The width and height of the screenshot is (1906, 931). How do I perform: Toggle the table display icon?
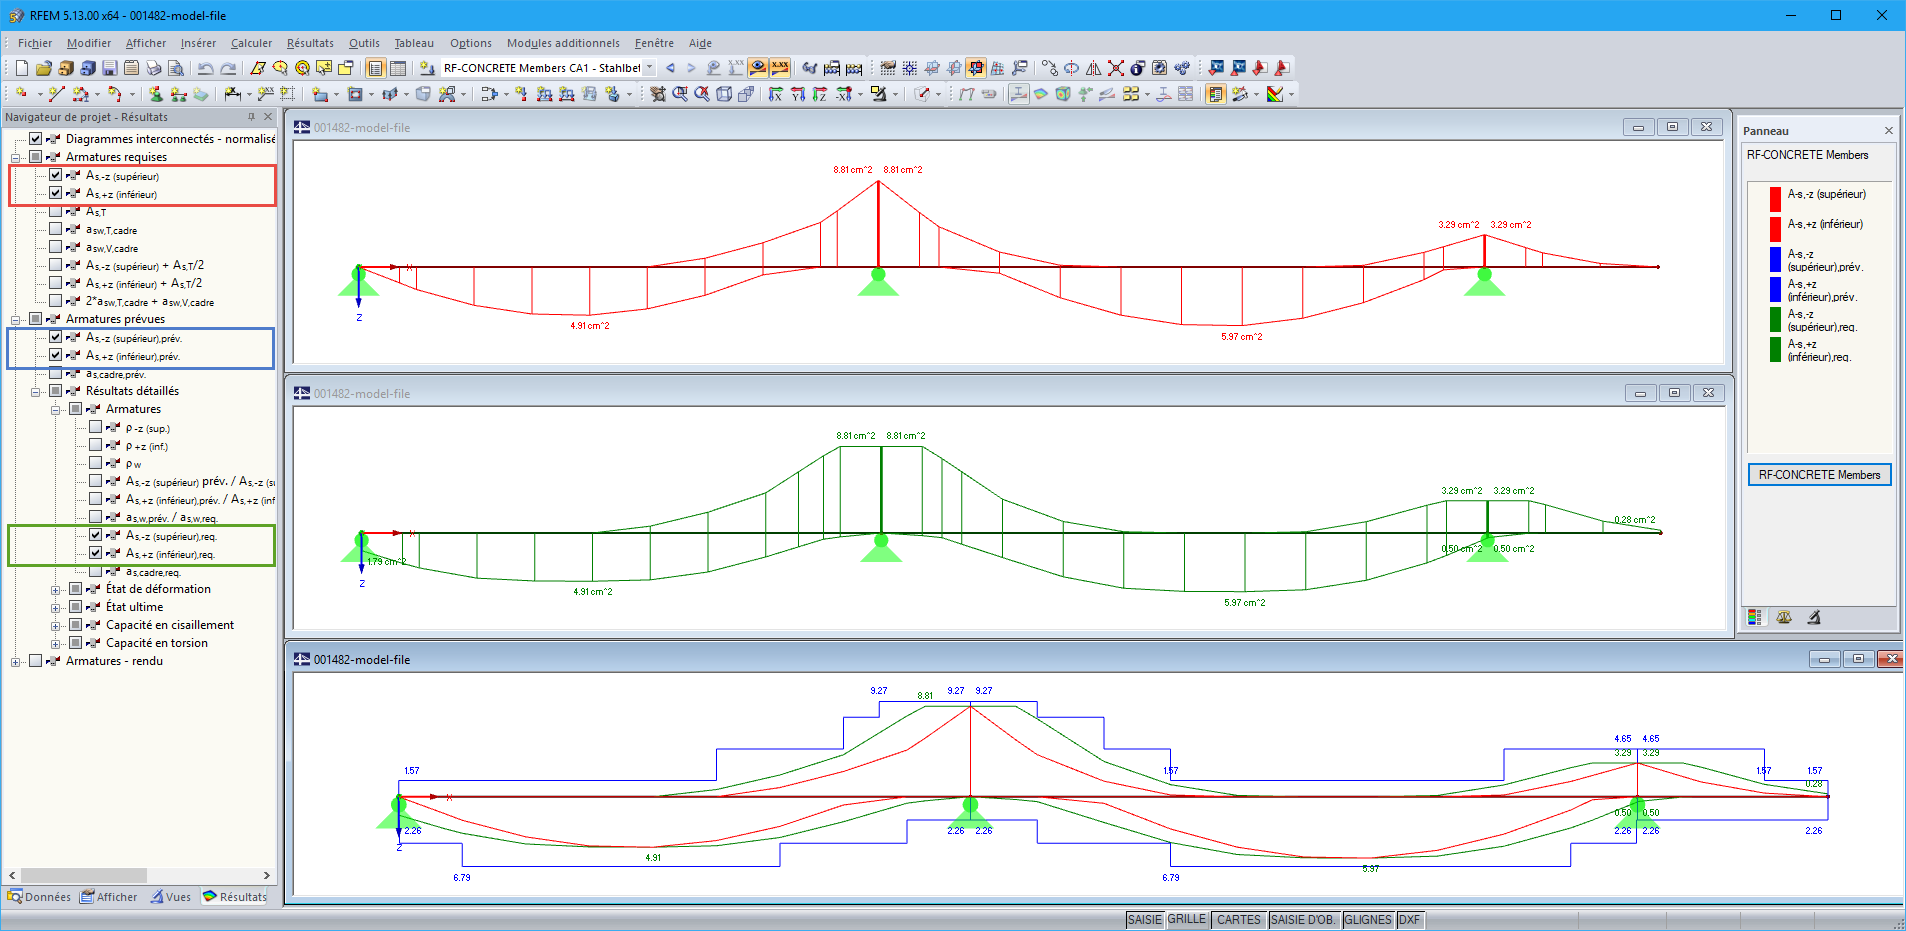(x=398, y=68)
